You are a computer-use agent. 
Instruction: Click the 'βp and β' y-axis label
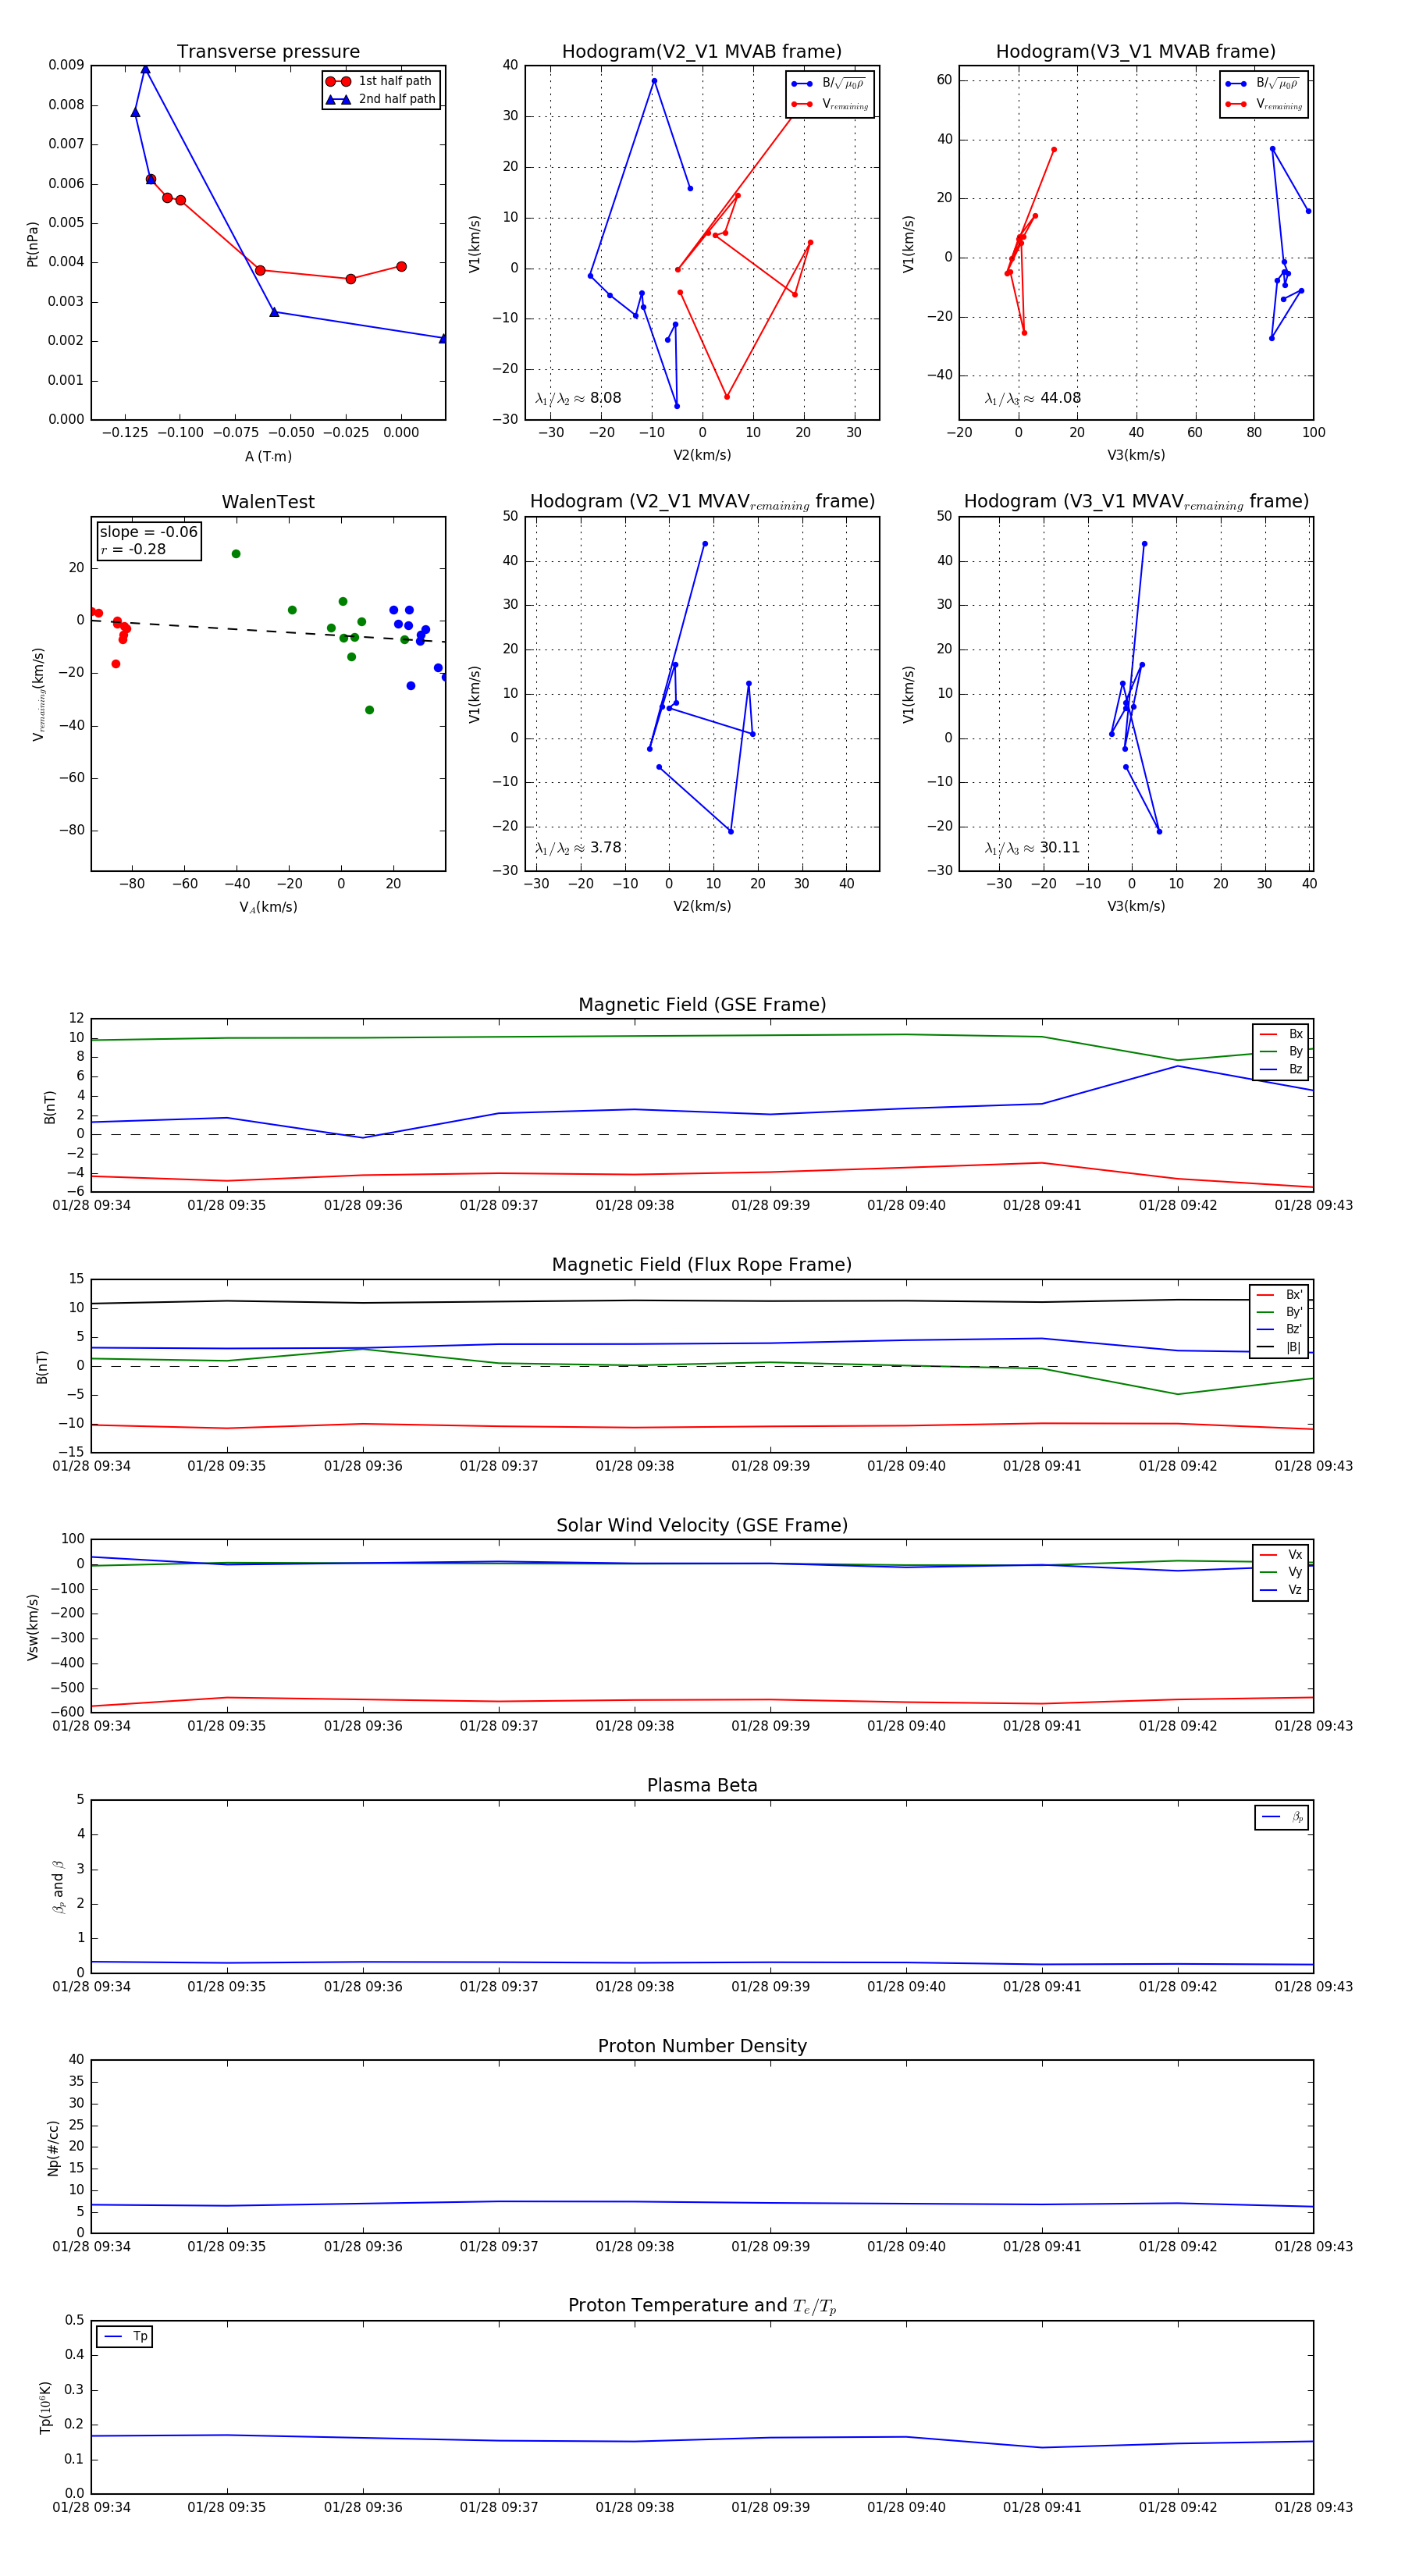click(58, 1886)
